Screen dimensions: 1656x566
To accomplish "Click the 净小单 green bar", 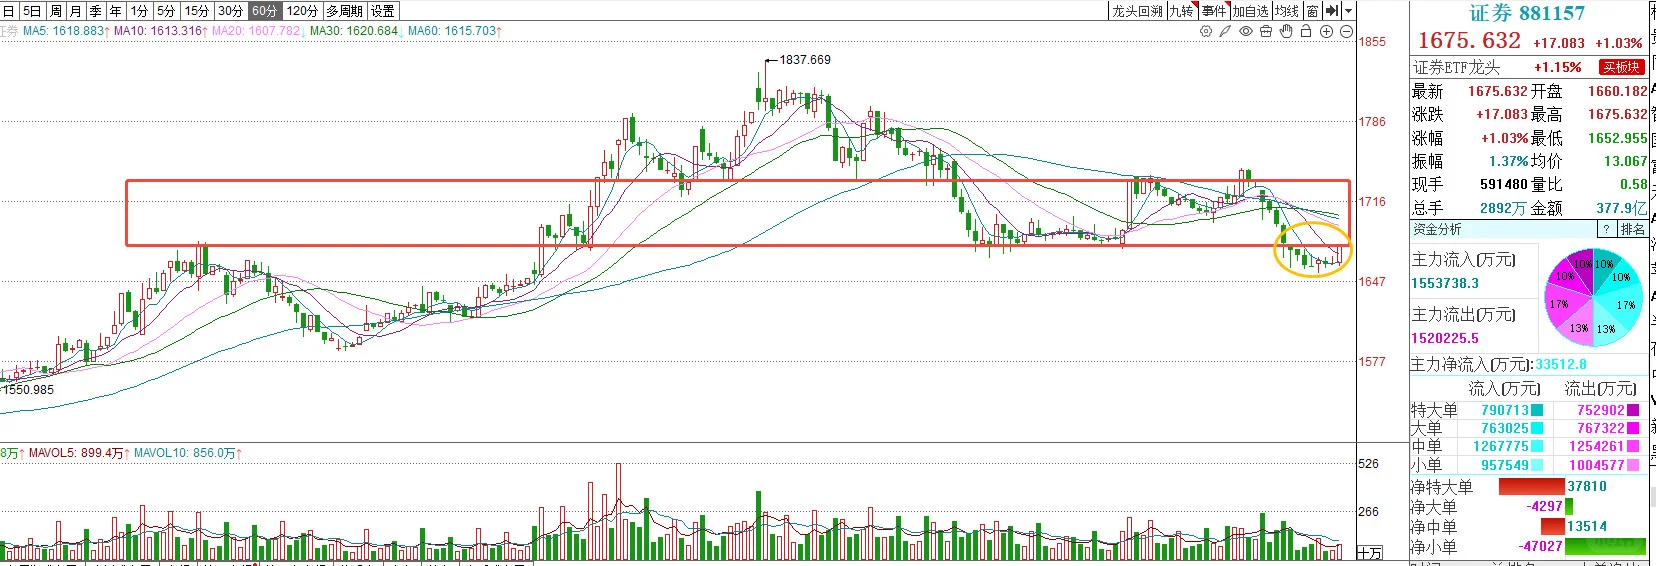I will coord(1605,546).
